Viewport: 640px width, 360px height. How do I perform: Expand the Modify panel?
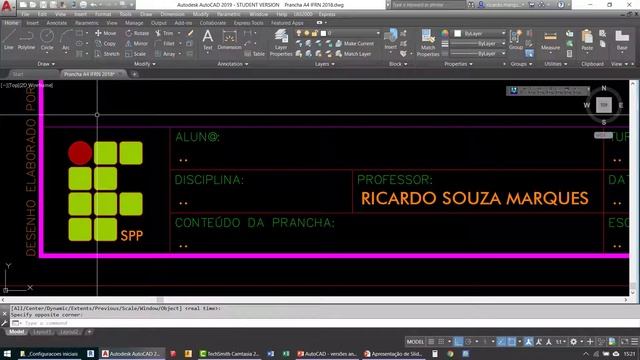click(144, 64)
